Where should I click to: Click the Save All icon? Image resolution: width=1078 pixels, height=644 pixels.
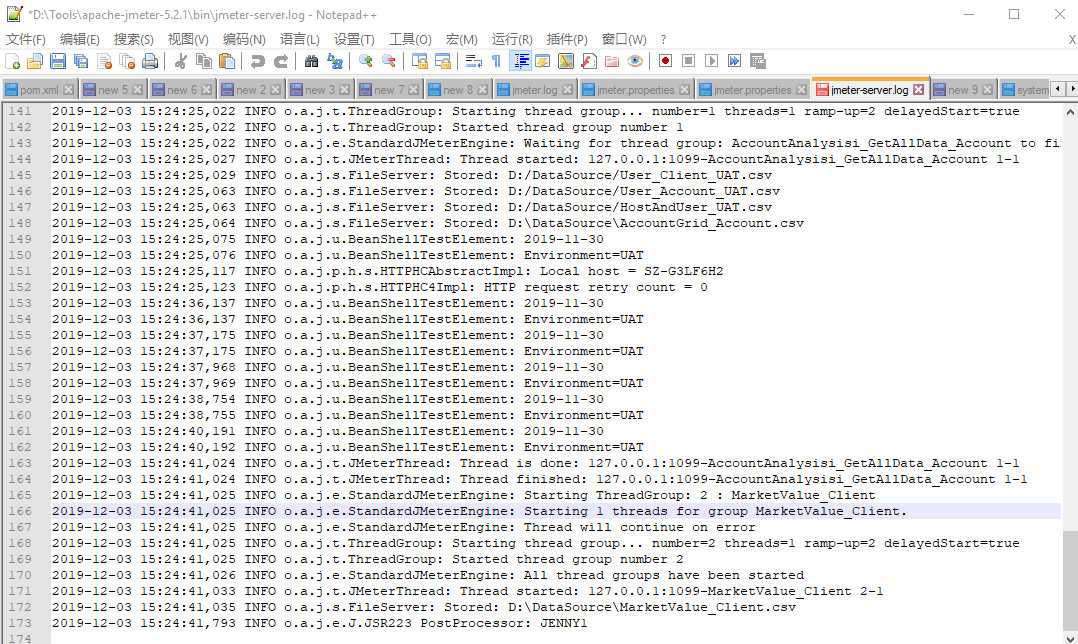tap(81, 61)
